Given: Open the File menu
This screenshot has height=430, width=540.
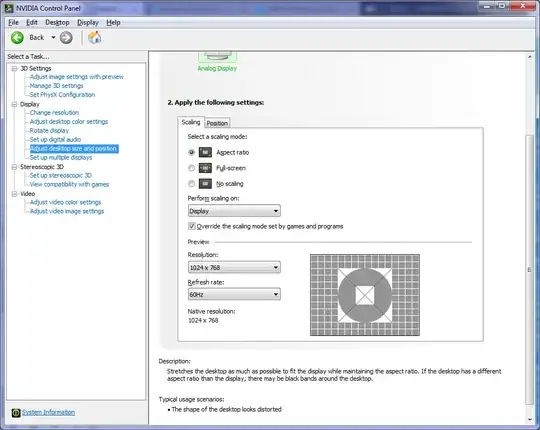Looking at the screenshot, I should [x=13, y=23].
